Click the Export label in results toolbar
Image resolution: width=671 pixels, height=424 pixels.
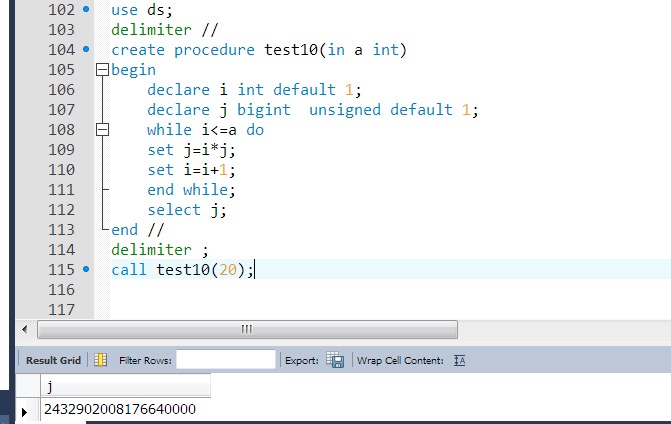point(302,361)
